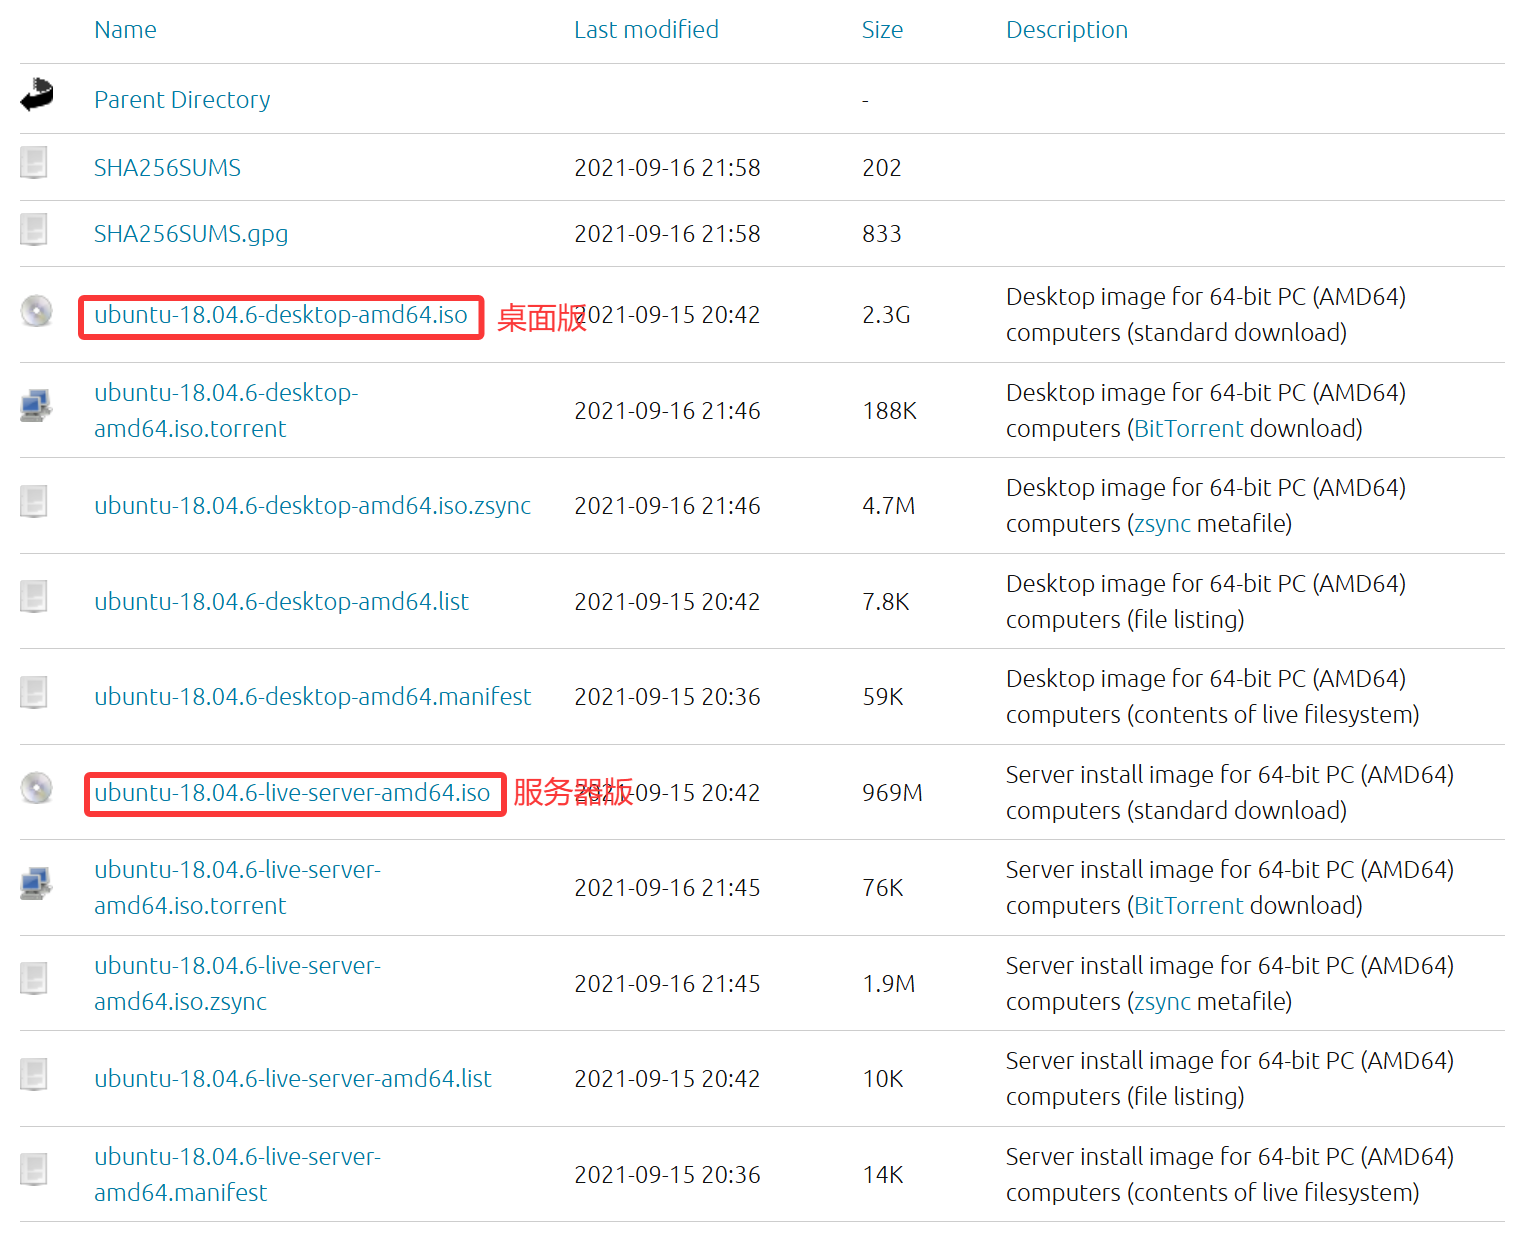Viewport: 1524px width, 1242px height.
Task: Click the computer icon for live-server-amd64.iso.torrent
Action: point(36,883)
